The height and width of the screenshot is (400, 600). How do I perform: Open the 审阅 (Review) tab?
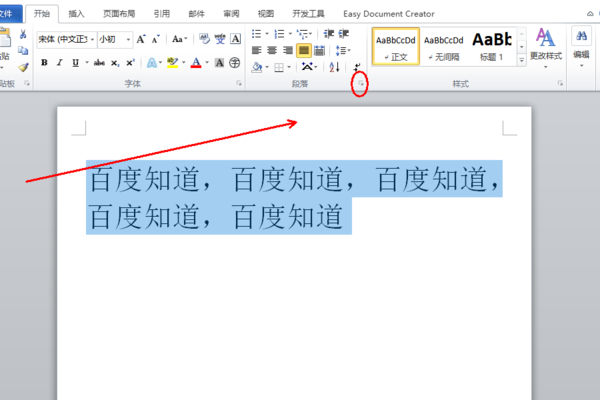(x=231, y=14)
